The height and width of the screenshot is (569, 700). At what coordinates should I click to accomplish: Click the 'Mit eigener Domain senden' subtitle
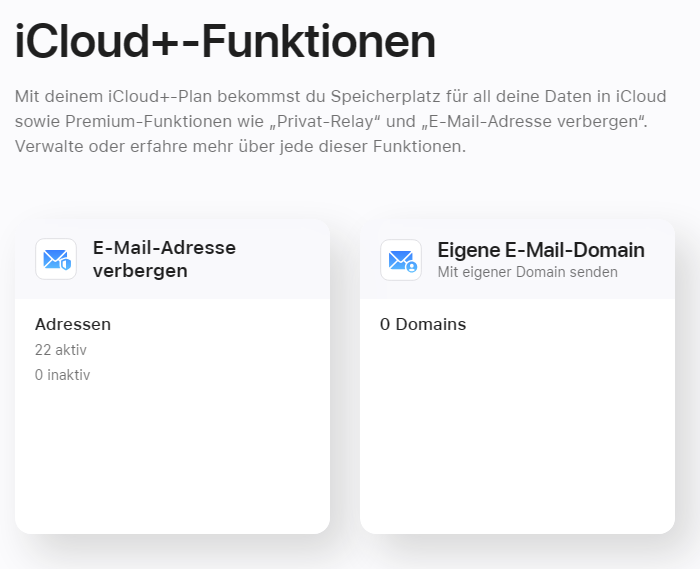tap(527, 272)
